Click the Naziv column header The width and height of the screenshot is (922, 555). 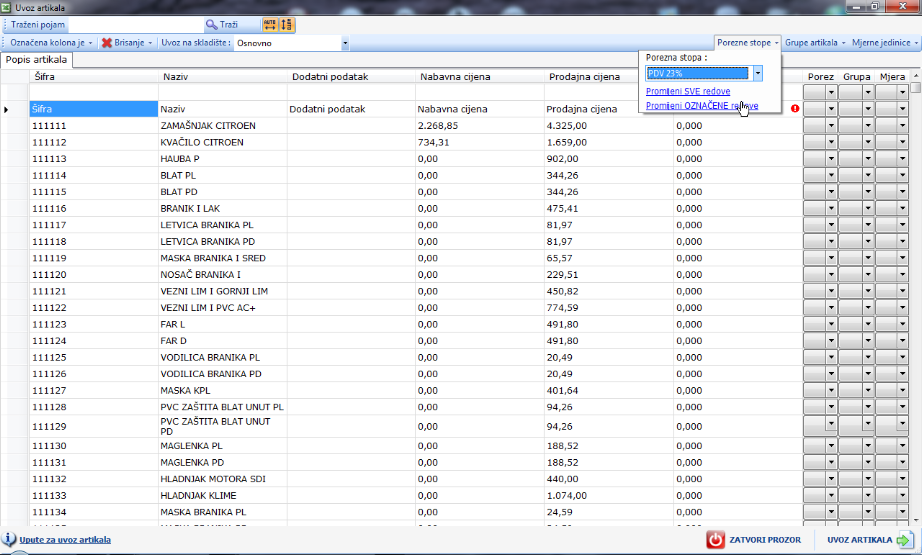223,77
